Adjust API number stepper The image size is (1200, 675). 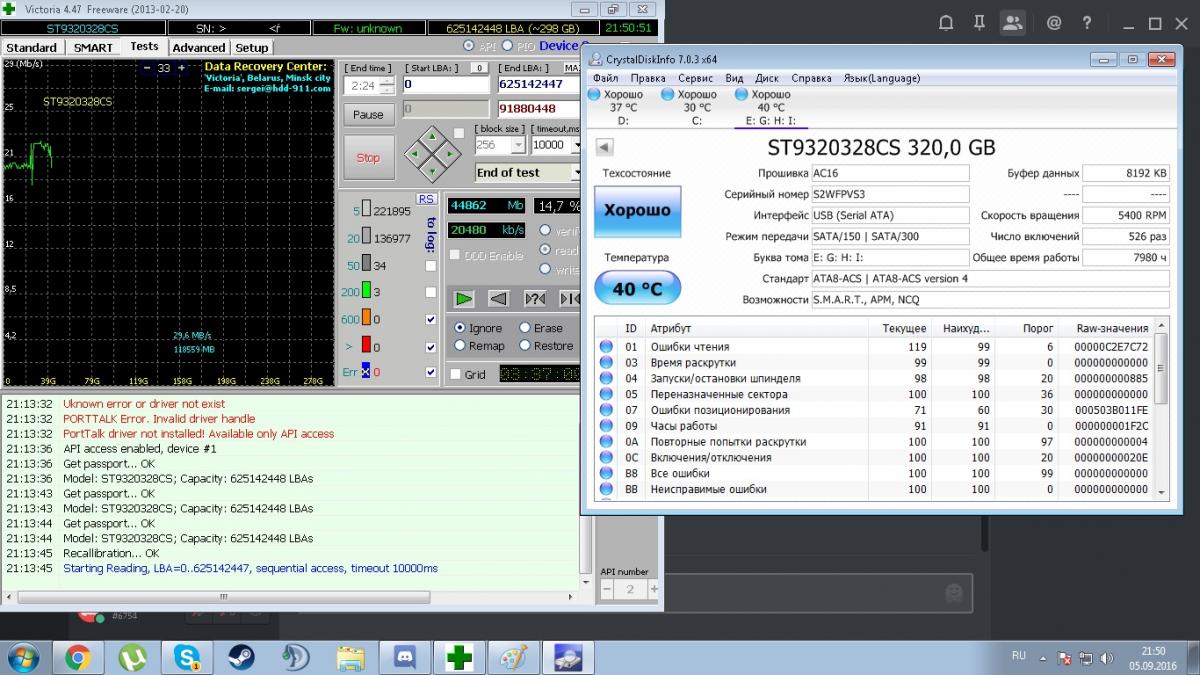(630, 590)
